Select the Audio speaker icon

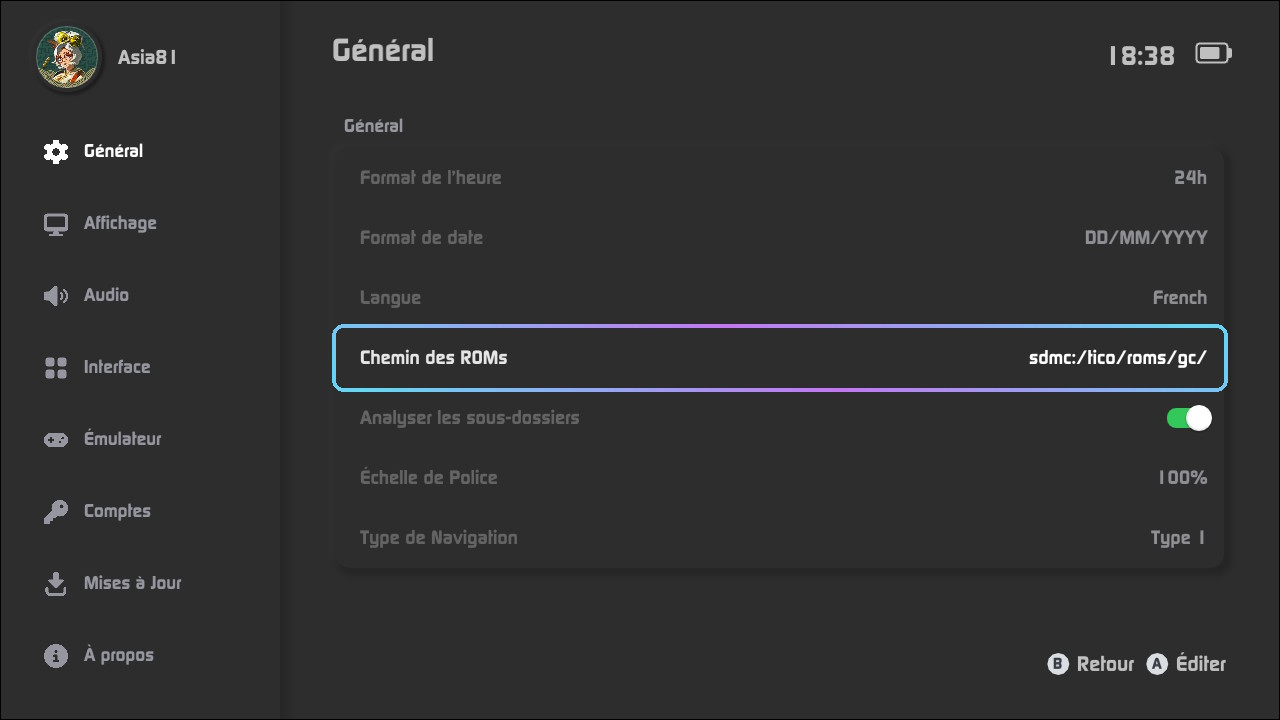coord(56,295)
